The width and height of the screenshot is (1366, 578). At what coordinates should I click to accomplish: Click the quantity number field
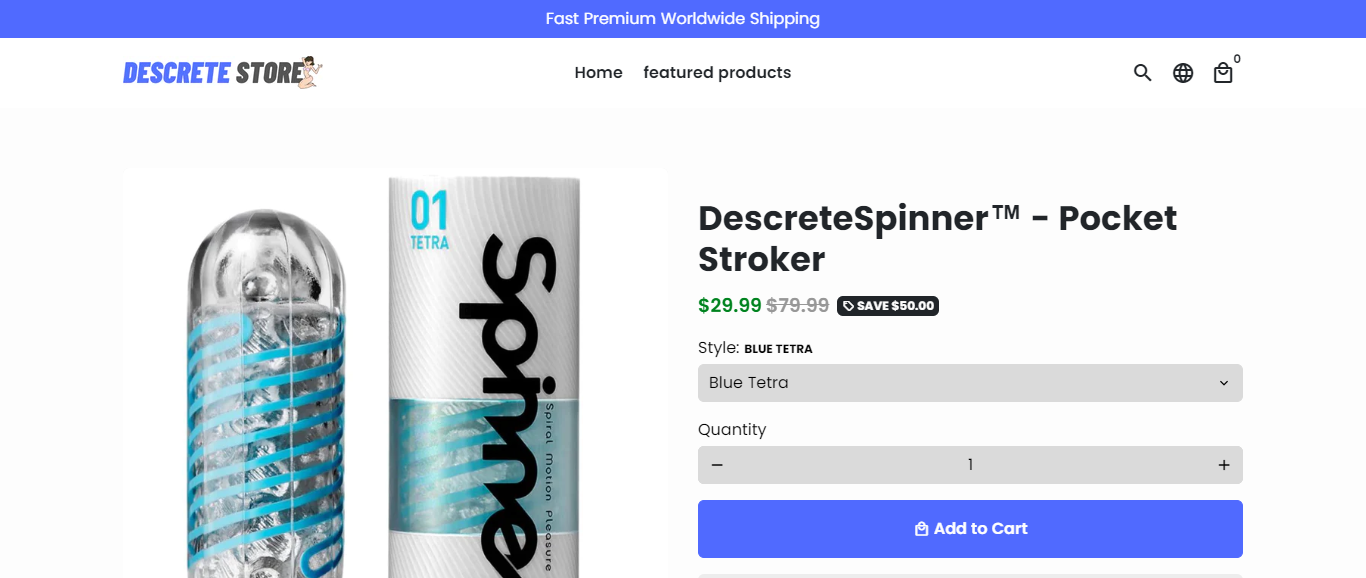(x=970, y=465)
